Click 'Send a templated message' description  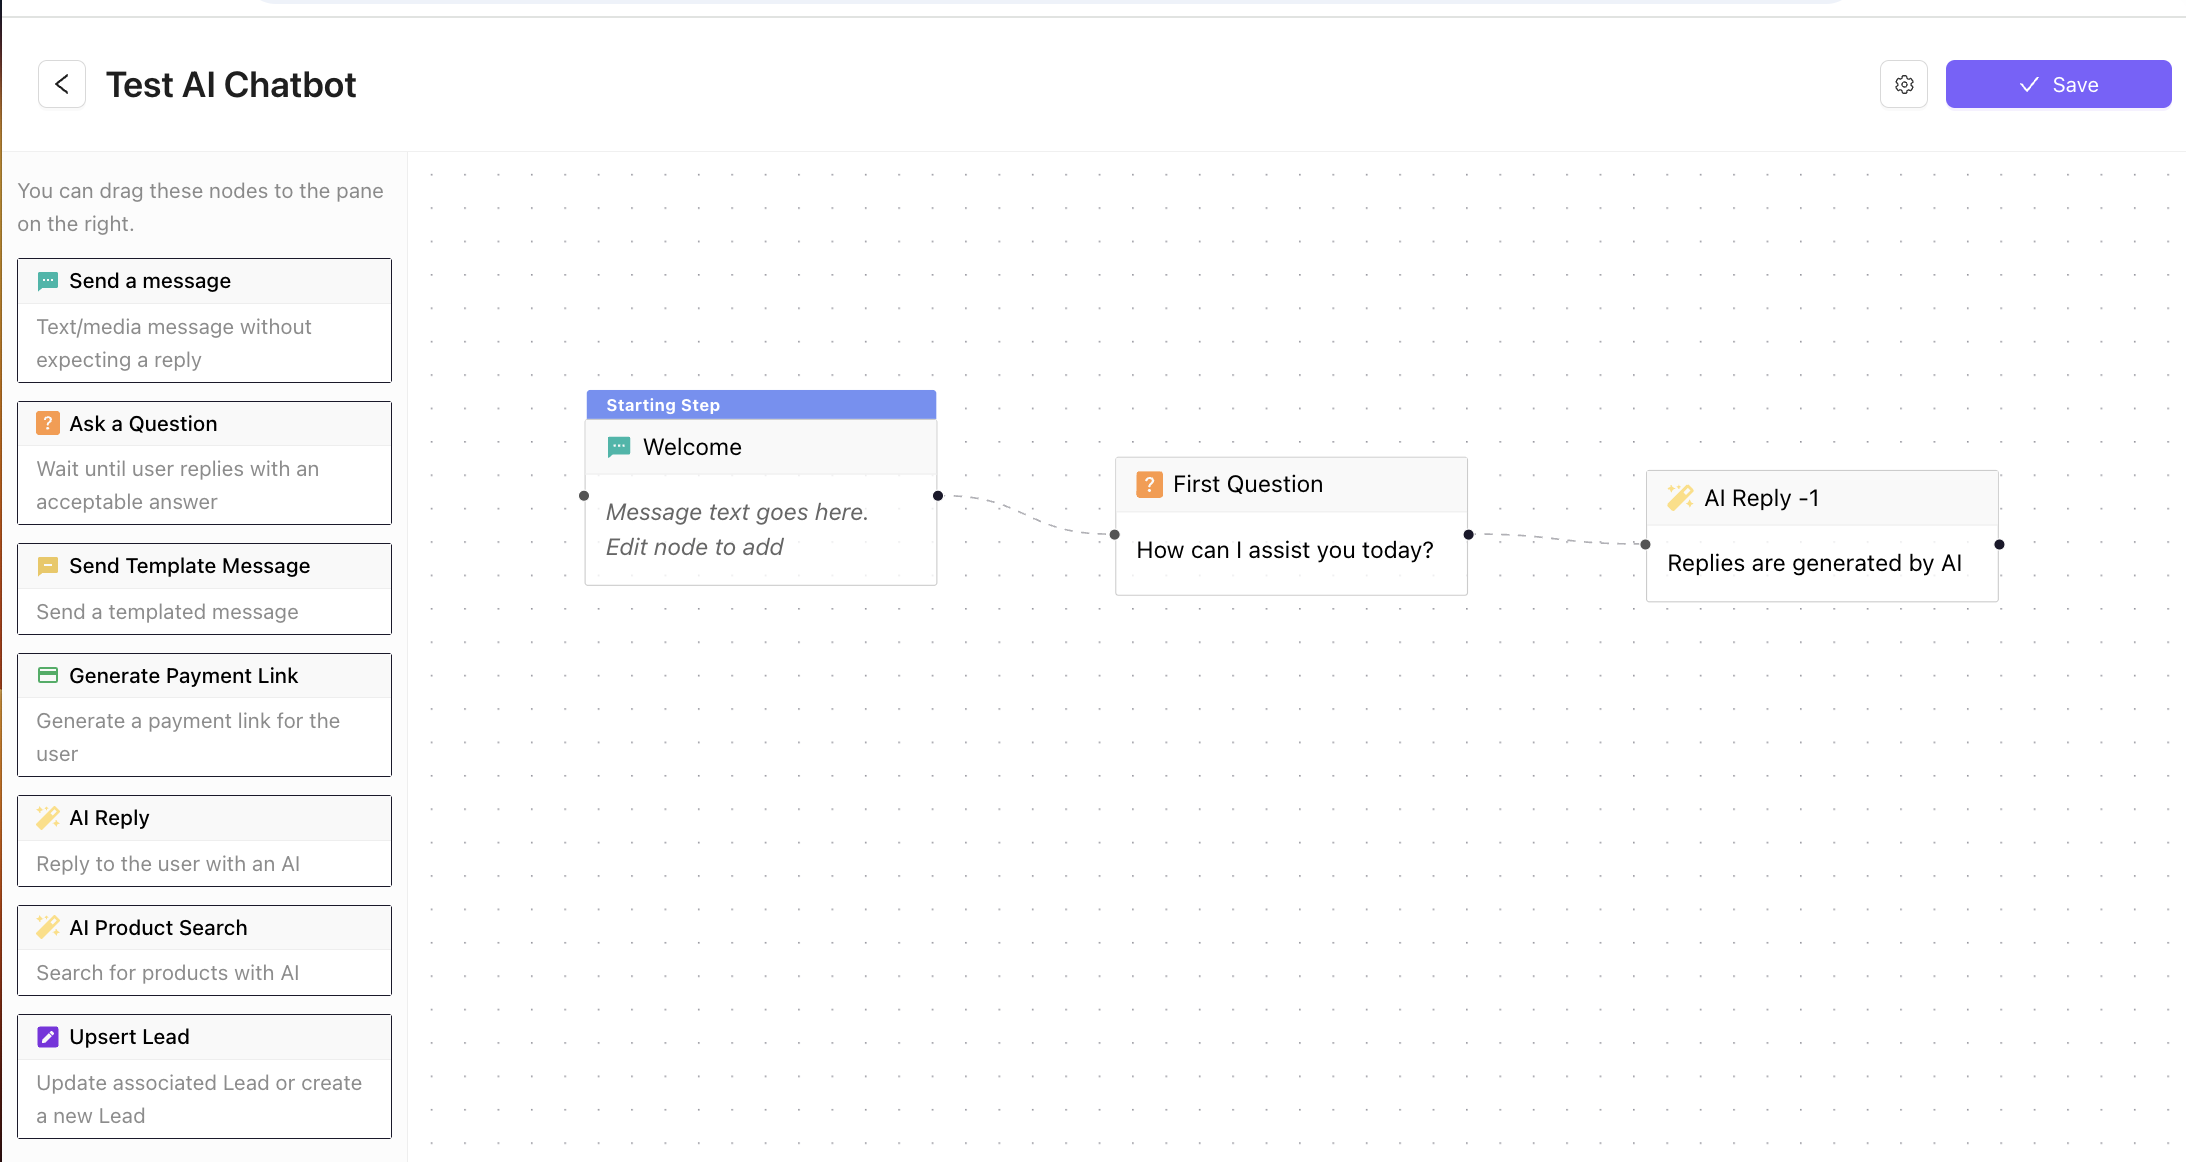pyautogui.click(x=167, y=612)
